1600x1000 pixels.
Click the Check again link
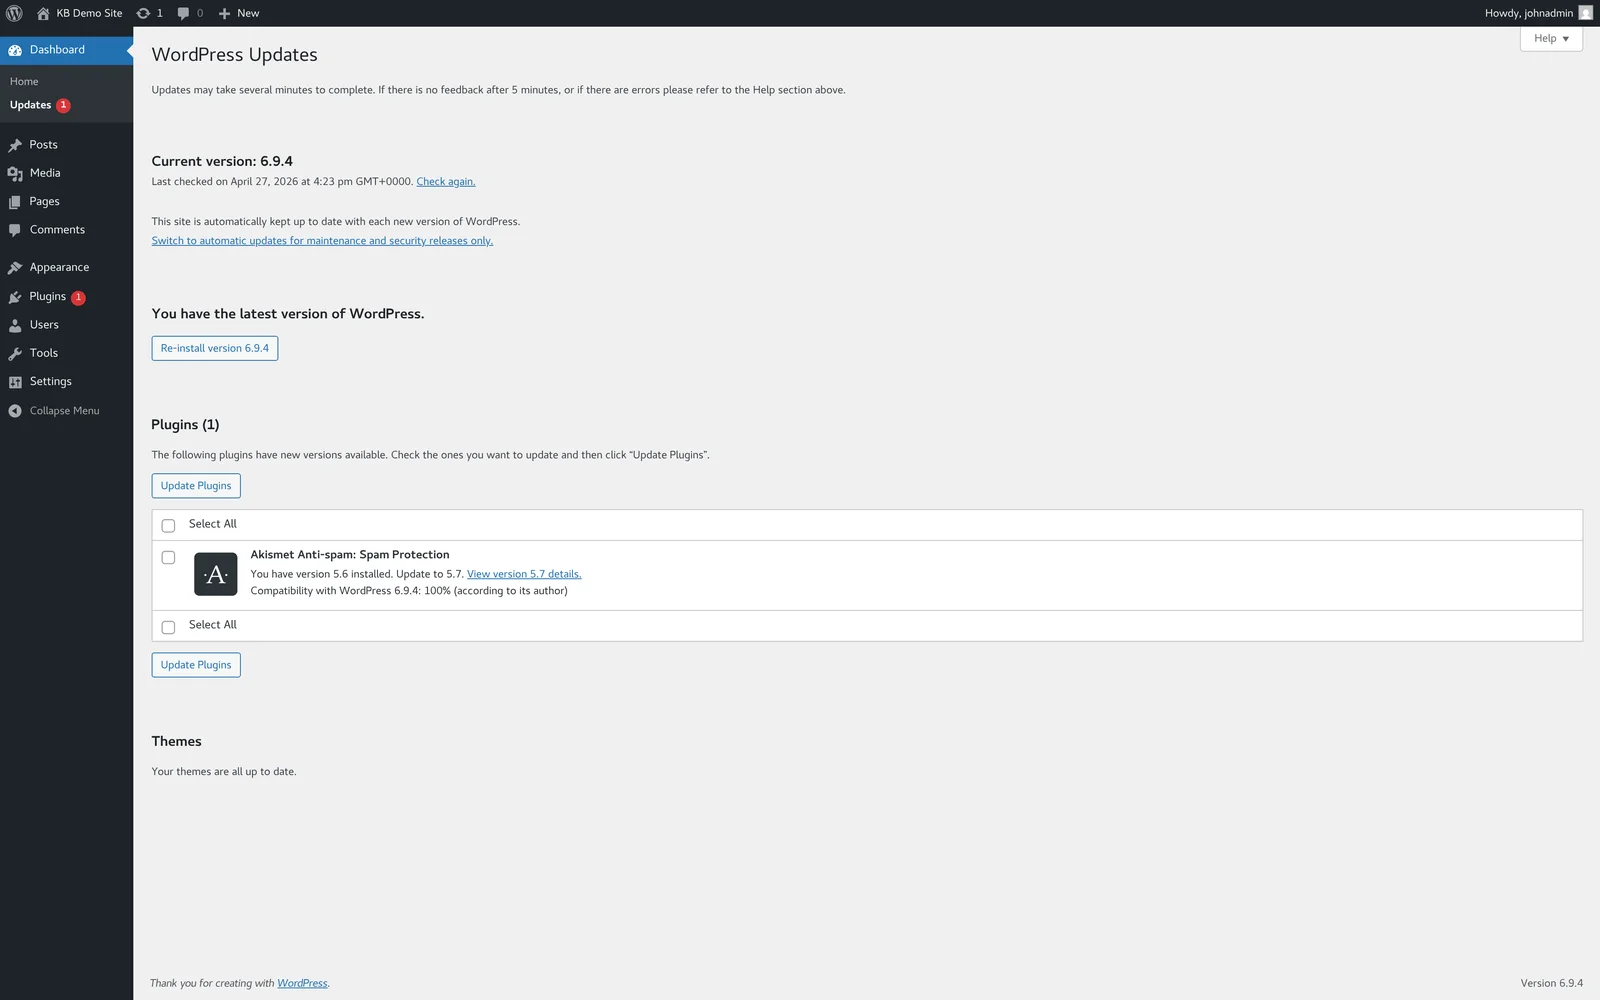(x=445, y=182)
